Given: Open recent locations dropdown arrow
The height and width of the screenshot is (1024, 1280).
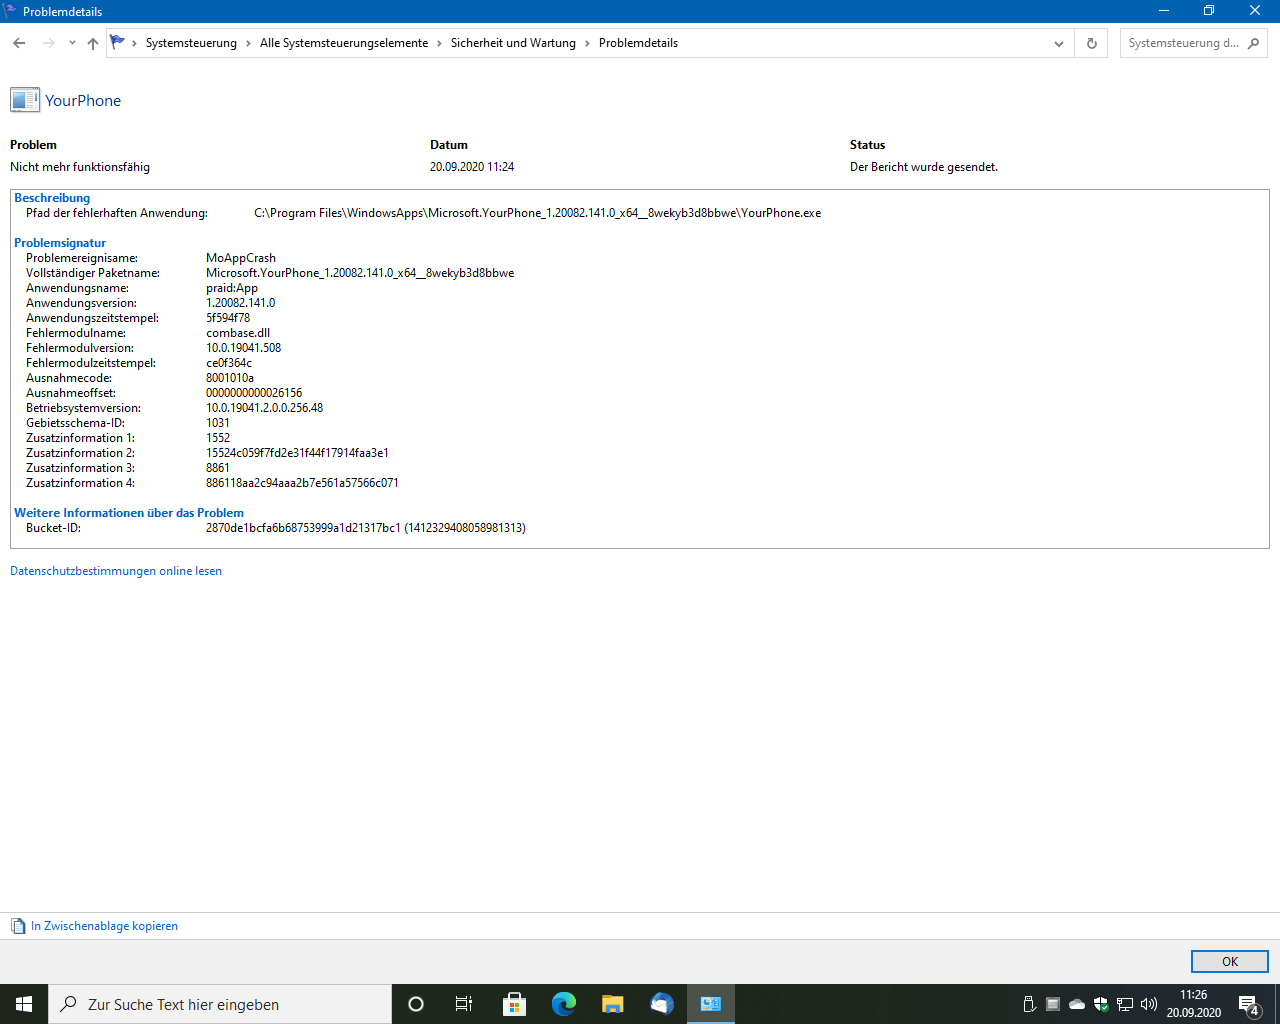Looking at the screenshot, I should click(x=72, y=43).
